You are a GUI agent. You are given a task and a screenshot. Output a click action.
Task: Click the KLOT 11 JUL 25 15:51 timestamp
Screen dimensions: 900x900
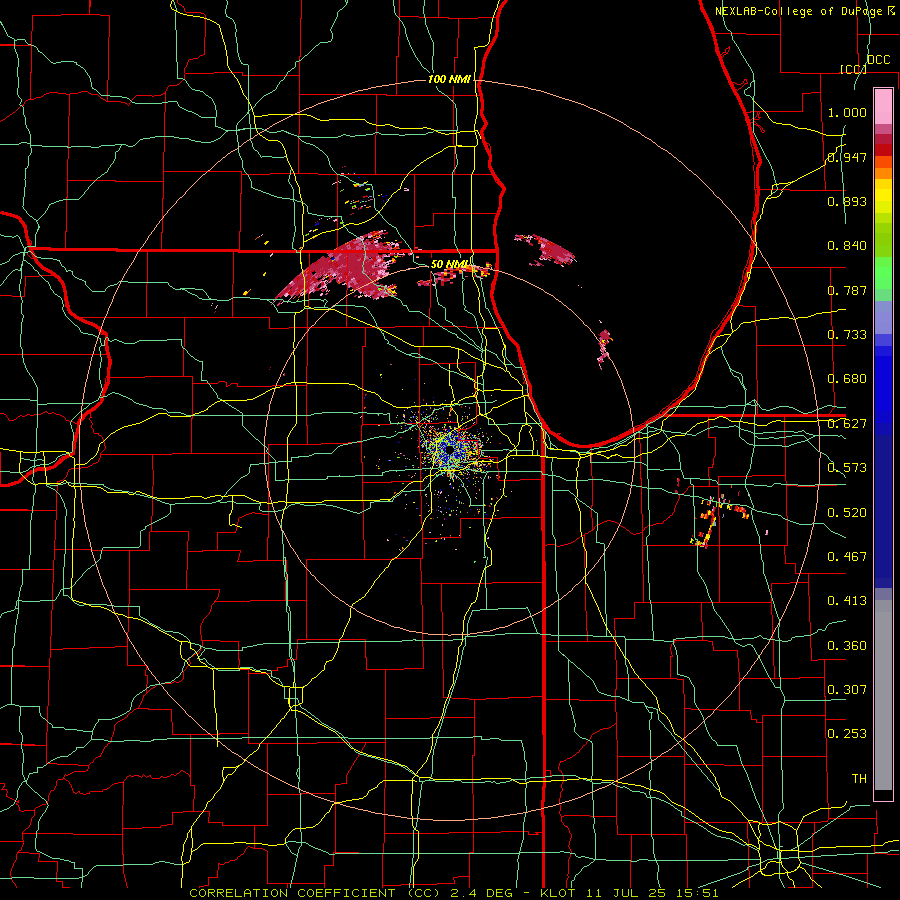(x=630, y=893)
